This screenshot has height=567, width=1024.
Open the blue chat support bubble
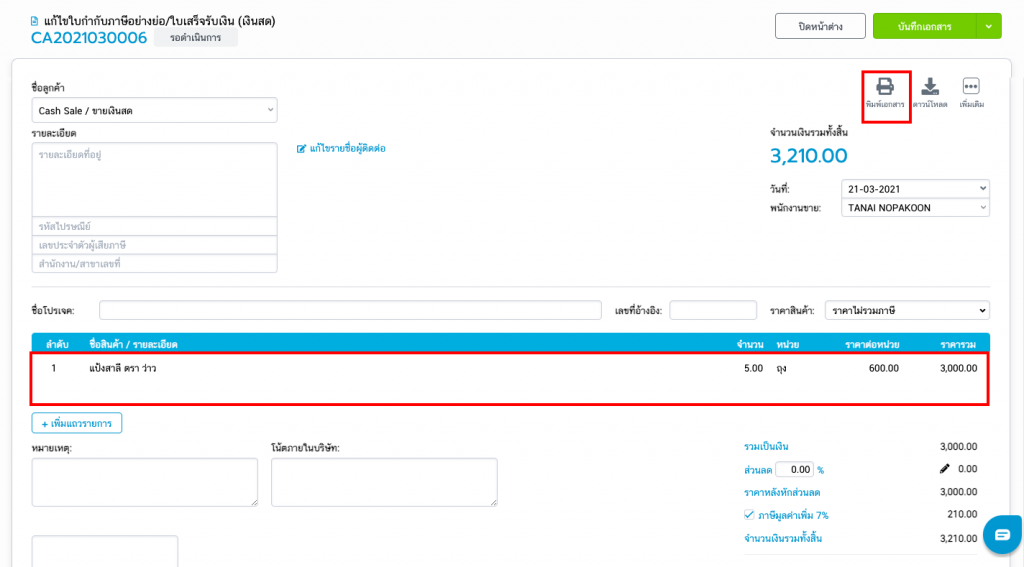pos(1002,534)
